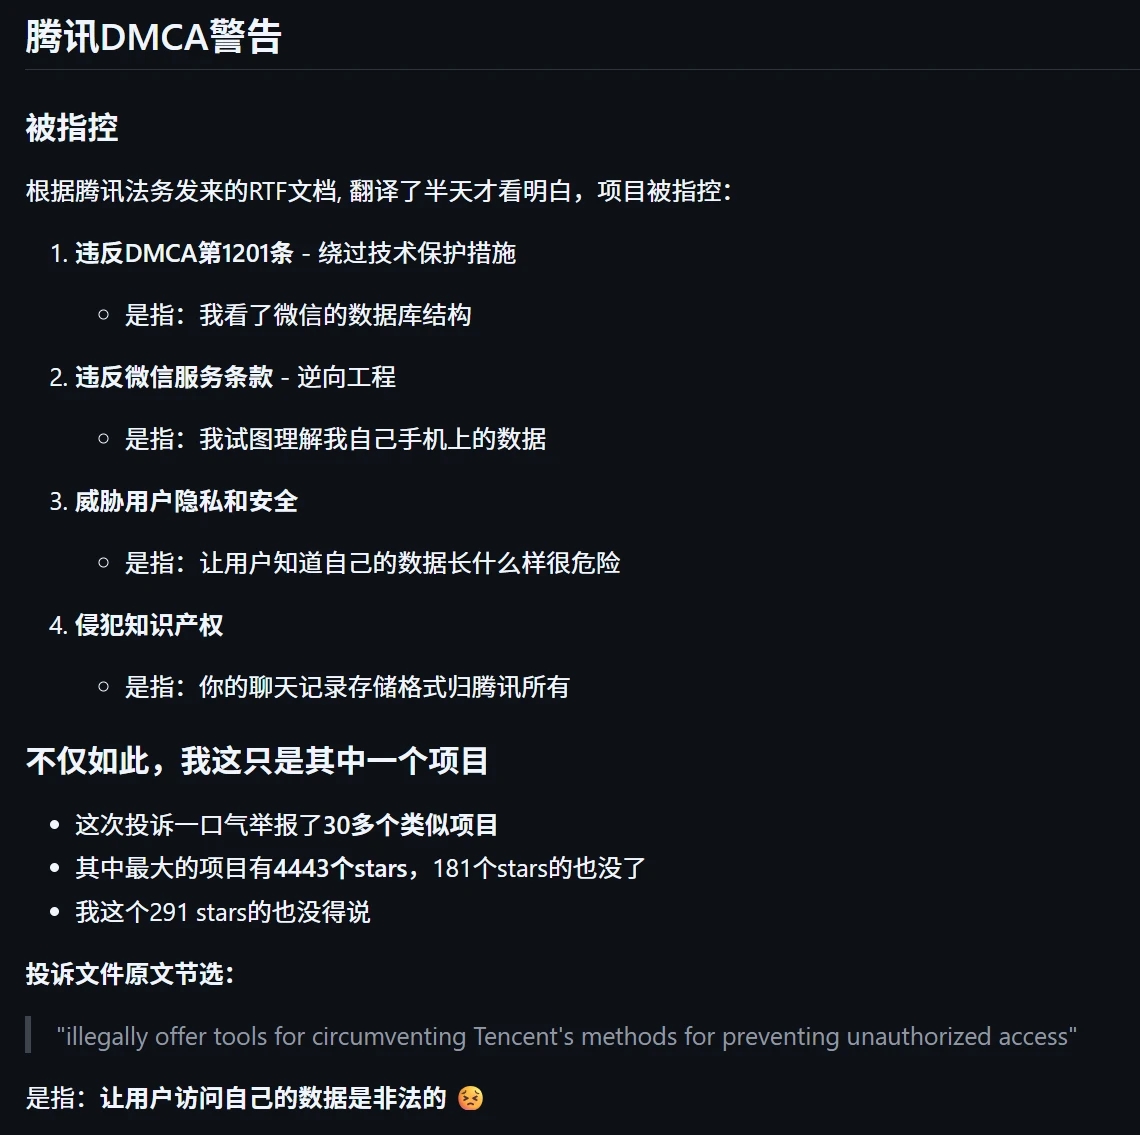Image resolution: width=1140 pixels, height=1135 pixels.
Task: Select the 侵犯知识产权 list item
Action: (x=149, y=625)
